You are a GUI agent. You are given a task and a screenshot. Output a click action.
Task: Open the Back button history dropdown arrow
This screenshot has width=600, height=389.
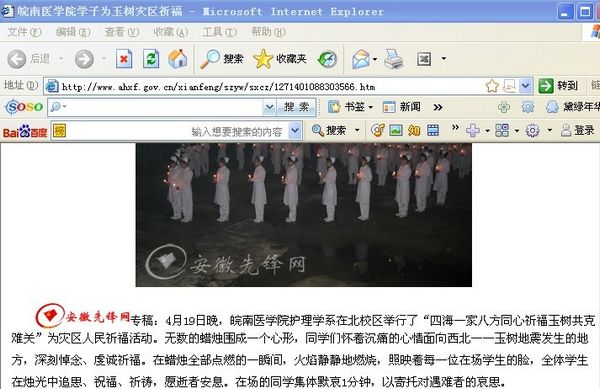click(61, 59)
